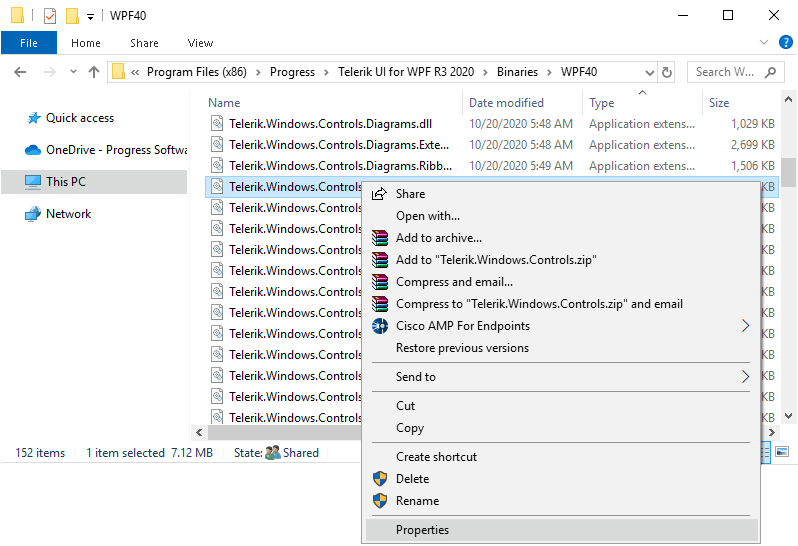The image size is (798, 546).
Task: Click the shield icon next to Delete
Action: click(x=380, y=479)
